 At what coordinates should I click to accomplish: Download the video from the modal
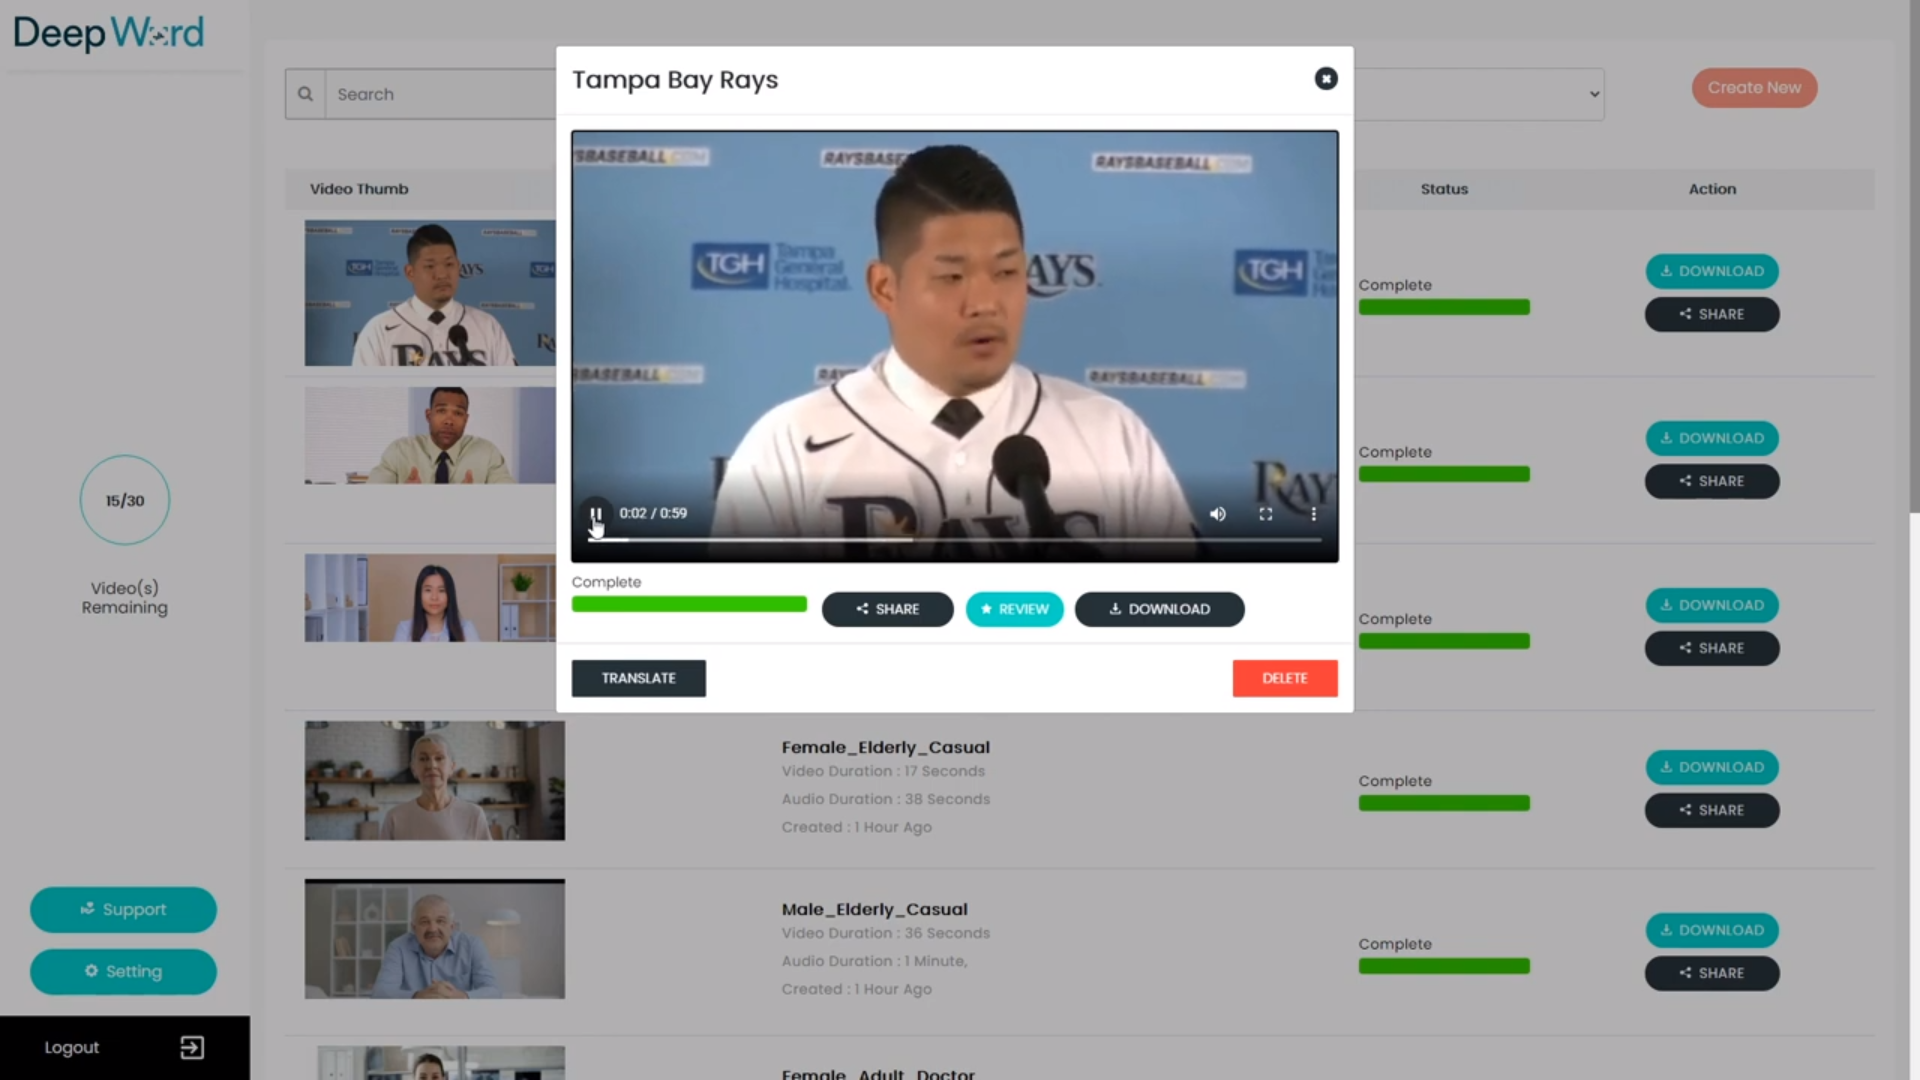pos(1159,609)
